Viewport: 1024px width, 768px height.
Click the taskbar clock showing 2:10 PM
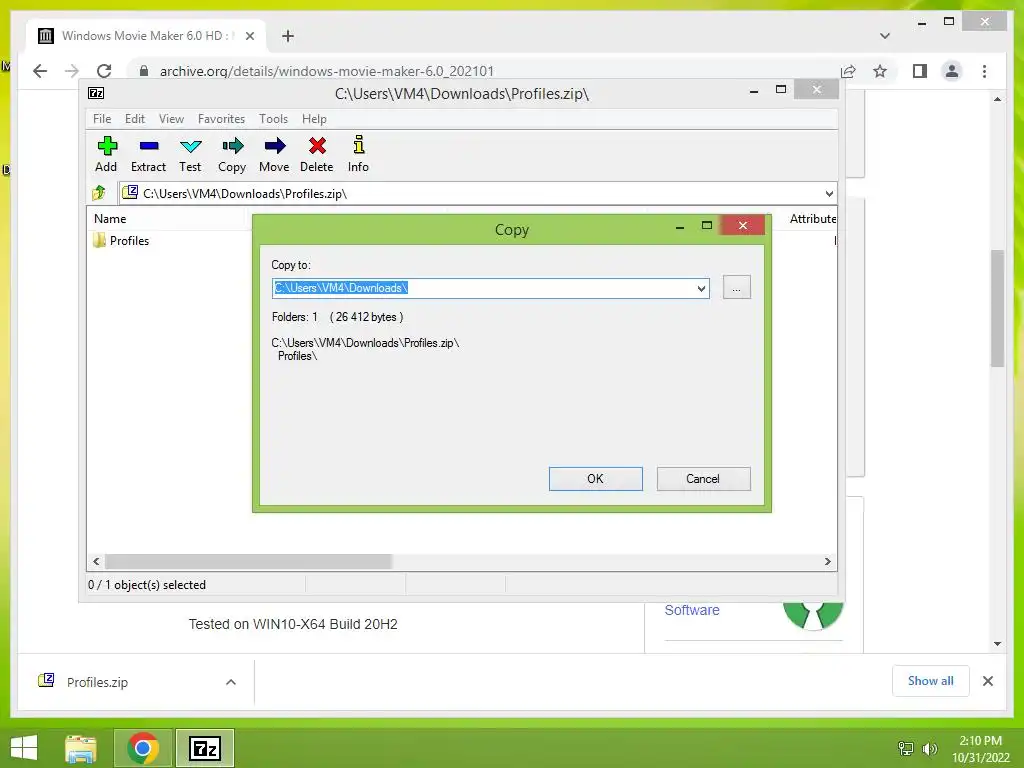[980, 741]
